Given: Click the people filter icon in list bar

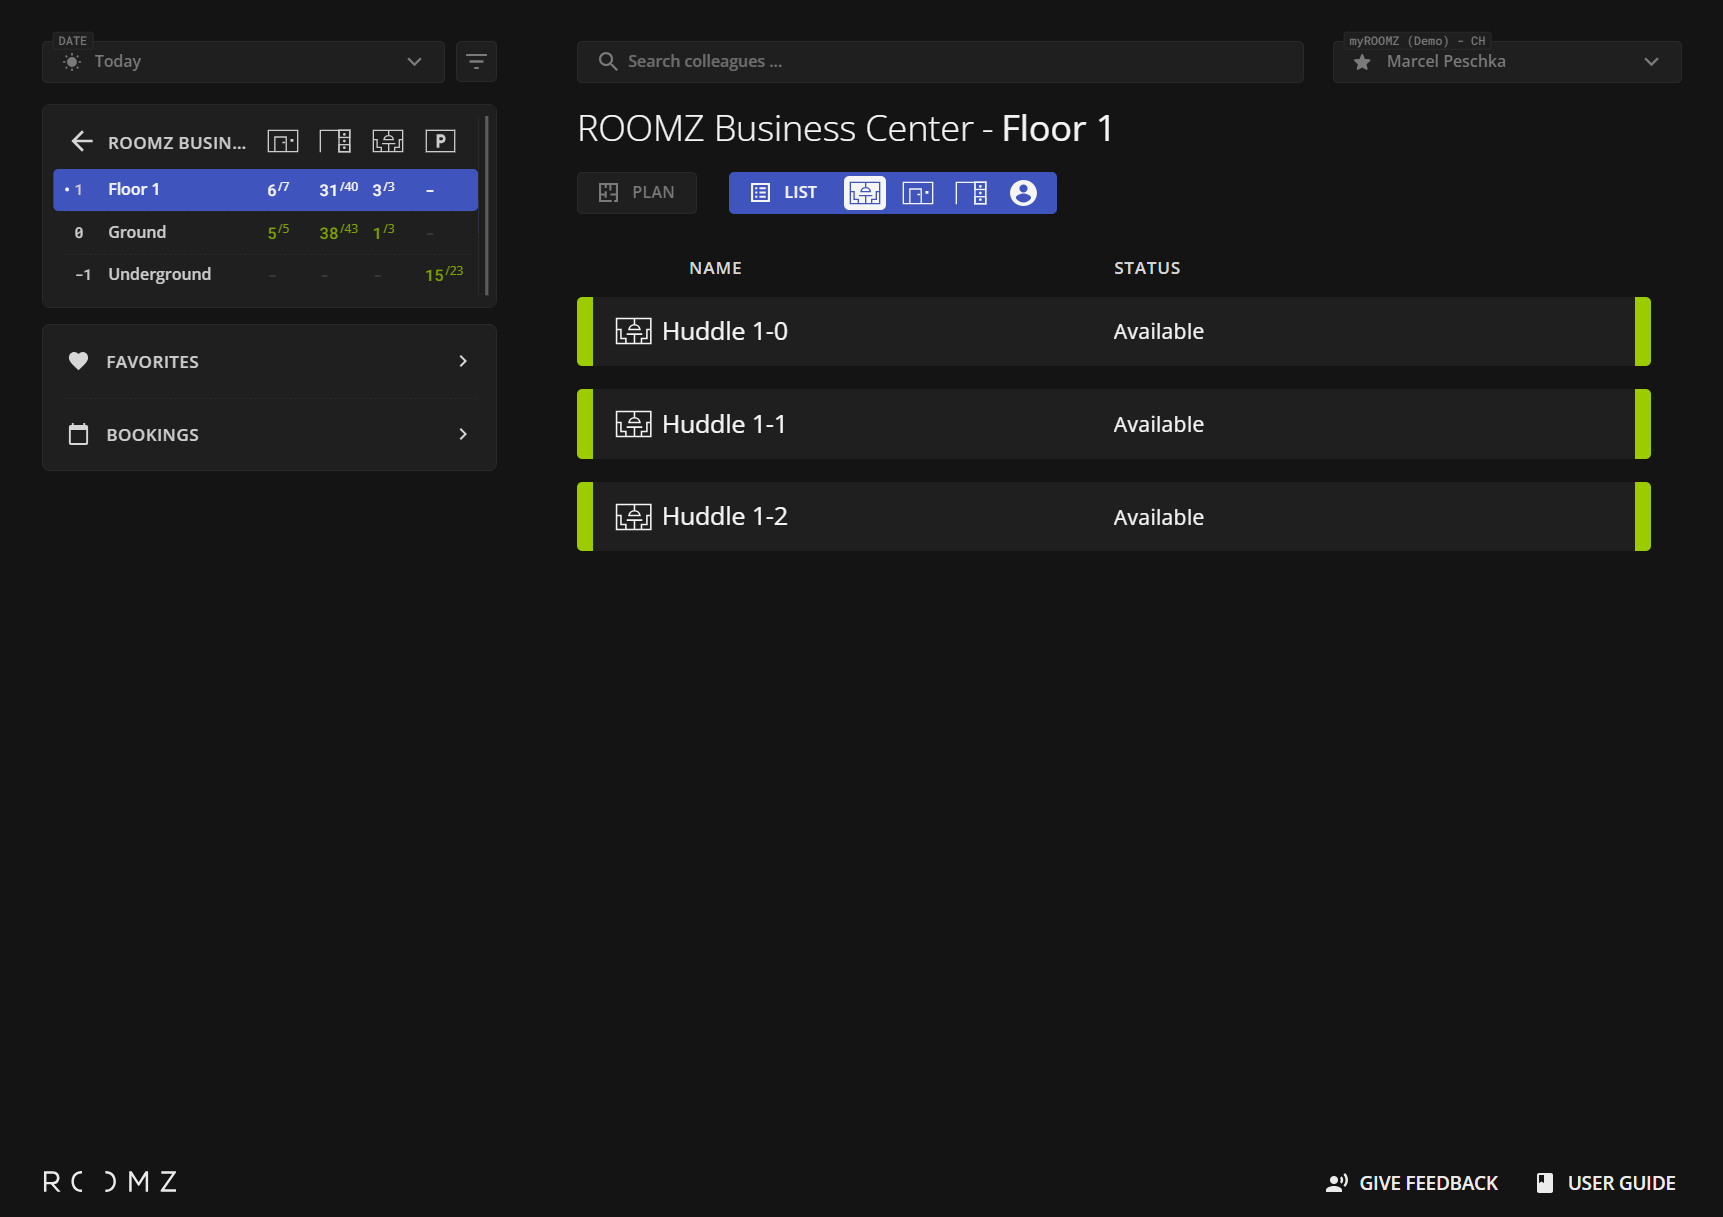Looking at the screenshot, I should pyautogui.click(x=1023, y=193).
